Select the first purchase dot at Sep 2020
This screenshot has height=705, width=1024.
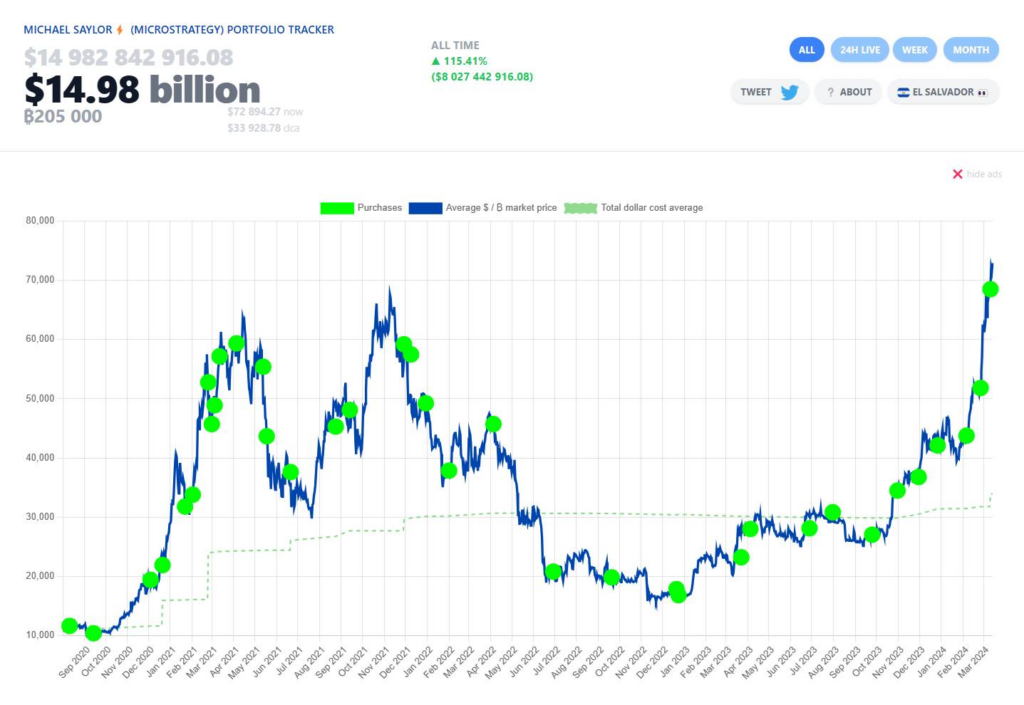pyautogui.click(x=69, y=626)
